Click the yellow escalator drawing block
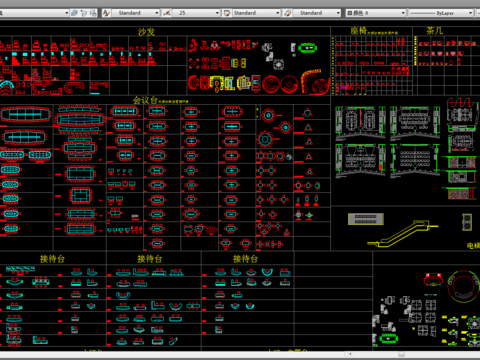 pos(403,233)
